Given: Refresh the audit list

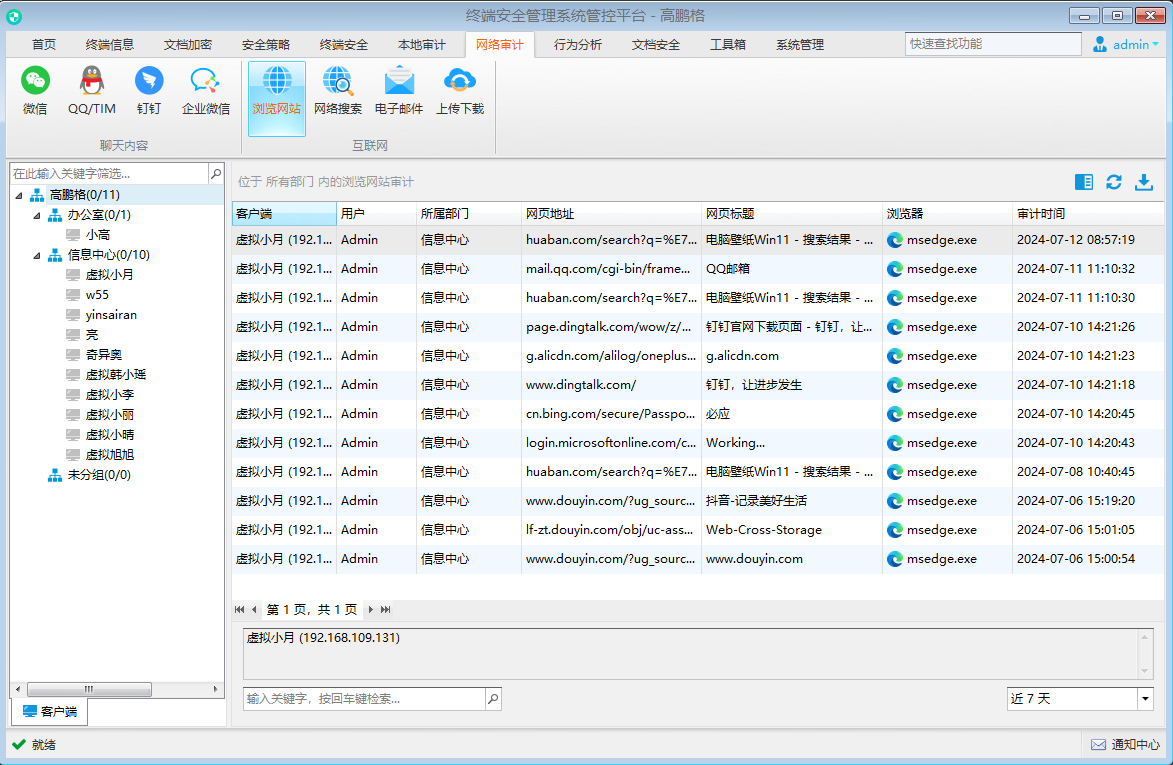Looking at the screenshot, I should (1114, 182).
